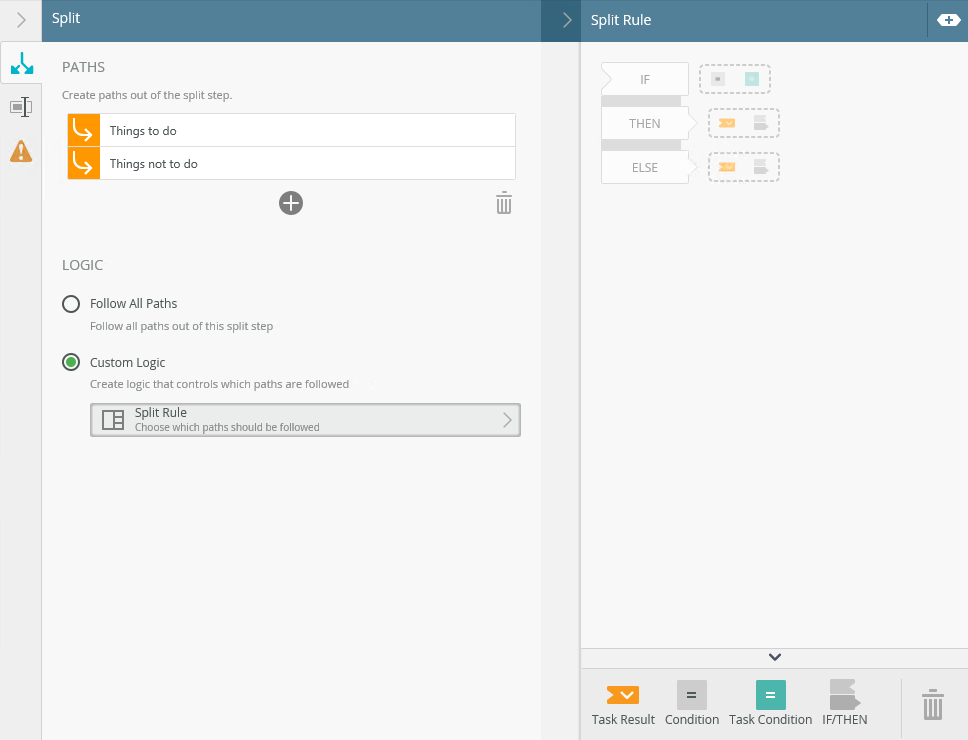Screen dimensions: 968x740
Task: Click the Split tab icon in sidebar
Action: coord(21,64)
